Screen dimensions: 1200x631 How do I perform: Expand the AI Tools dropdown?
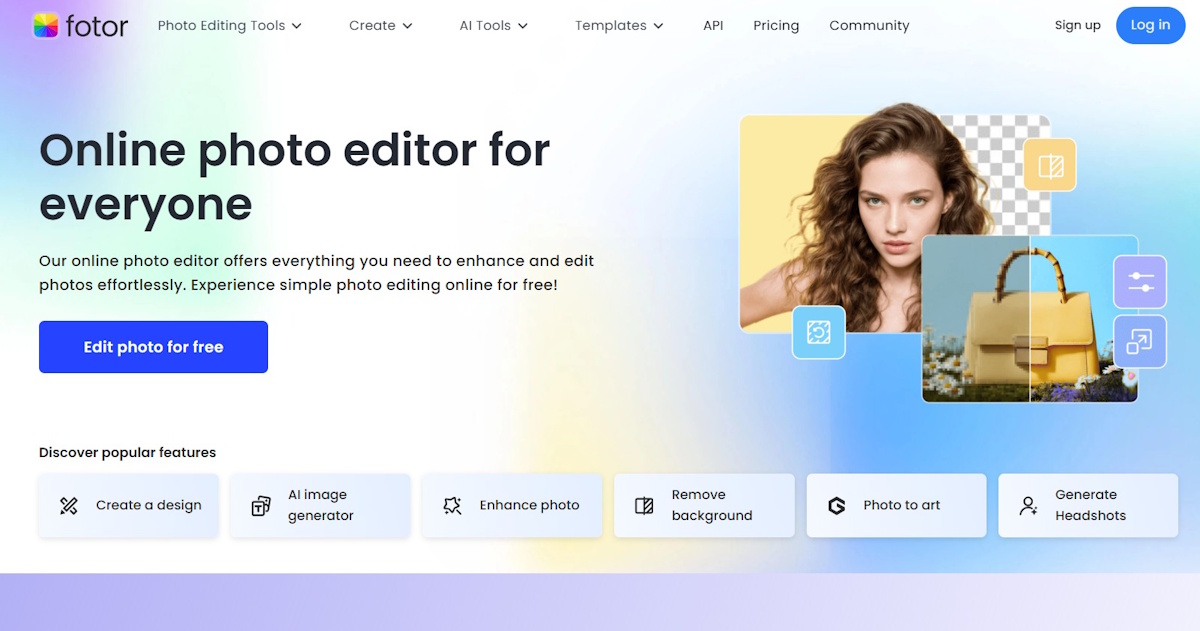(493, 26)
